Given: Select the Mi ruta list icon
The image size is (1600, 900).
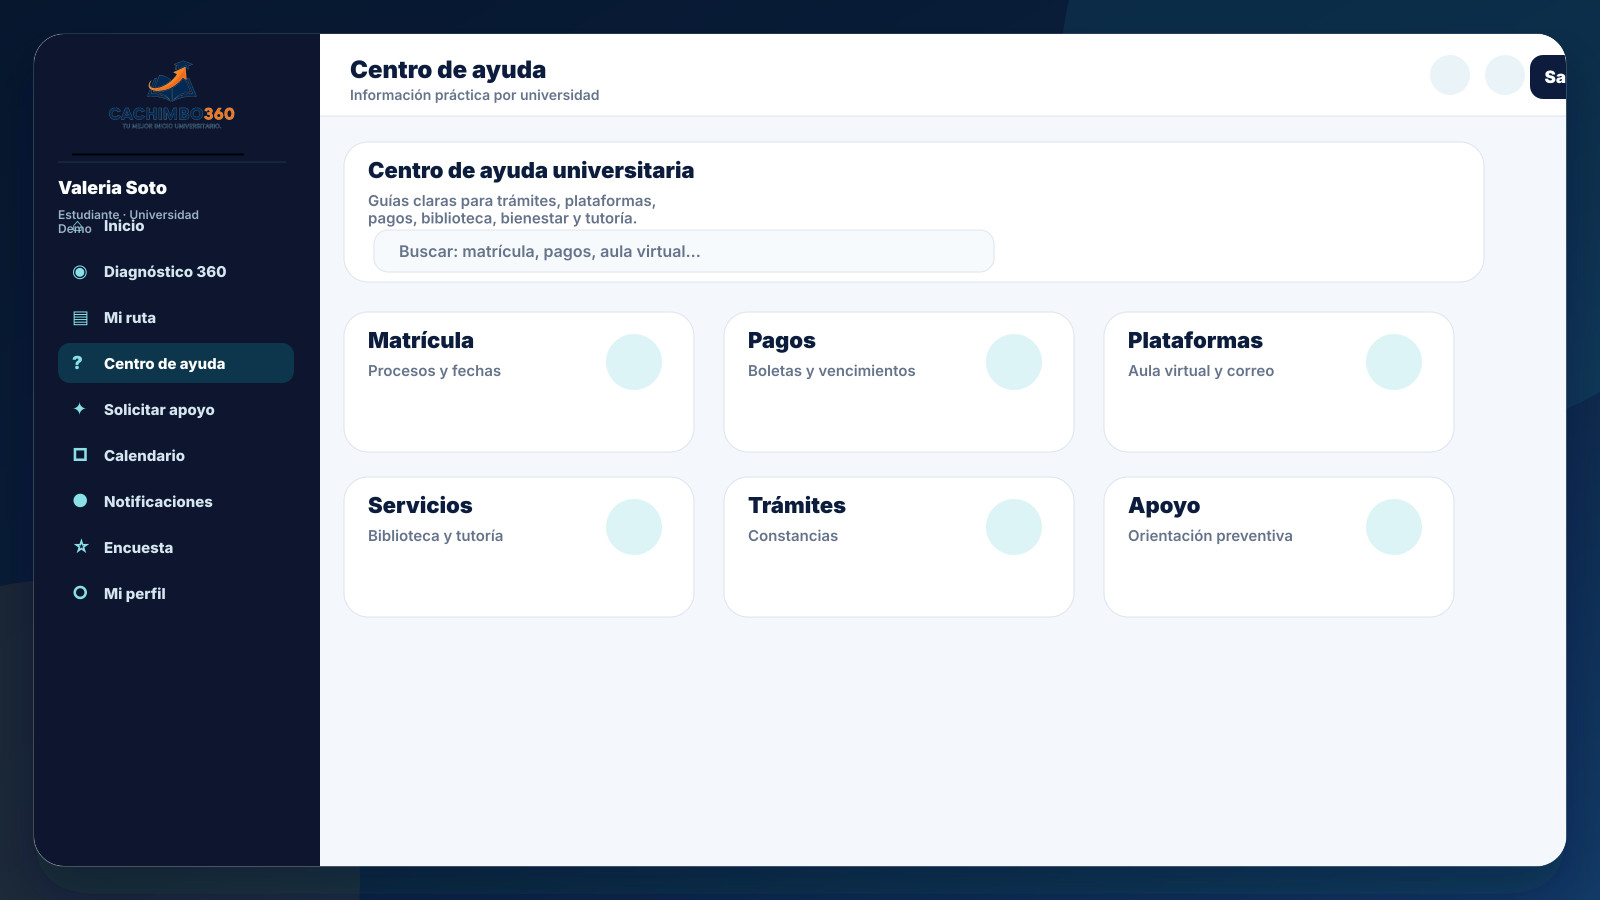Looking at the screenshot, I should point(80,318).
